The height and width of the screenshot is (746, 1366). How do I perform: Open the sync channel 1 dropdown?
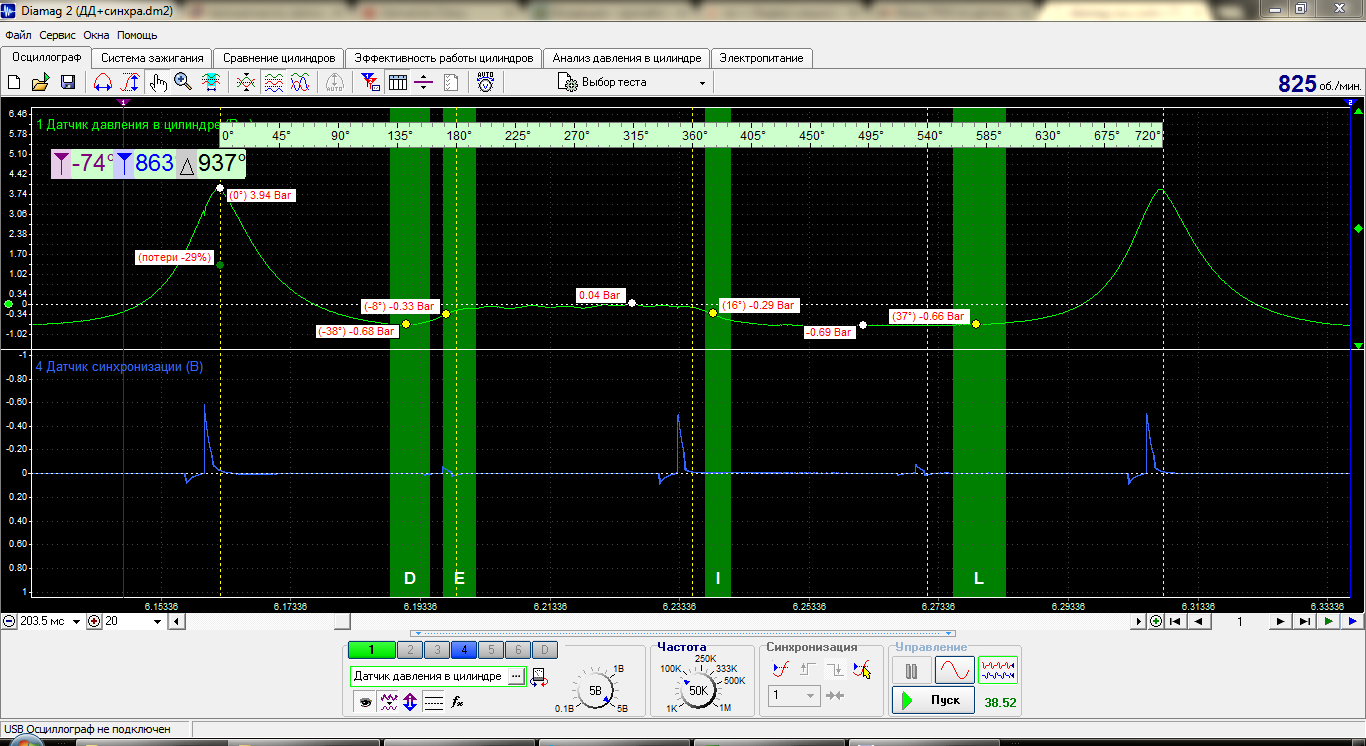pyautogui.click(x=795, y=696)
